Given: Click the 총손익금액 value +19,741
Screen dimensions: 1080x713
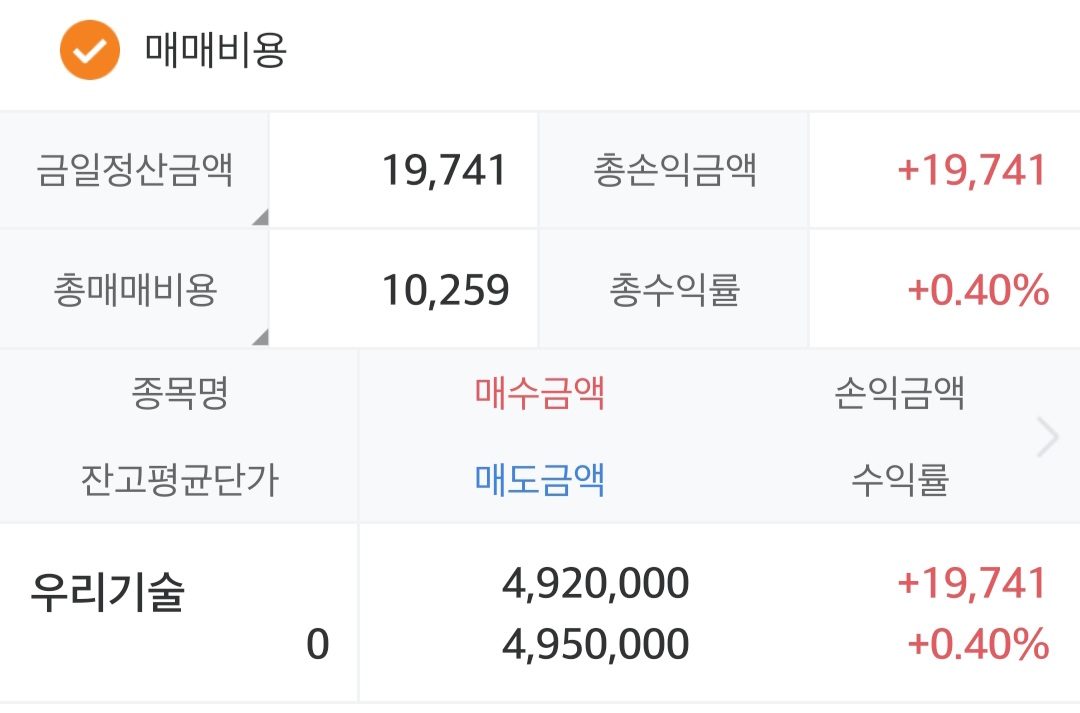Looking at the screenshot, I should tap(971, 171).
